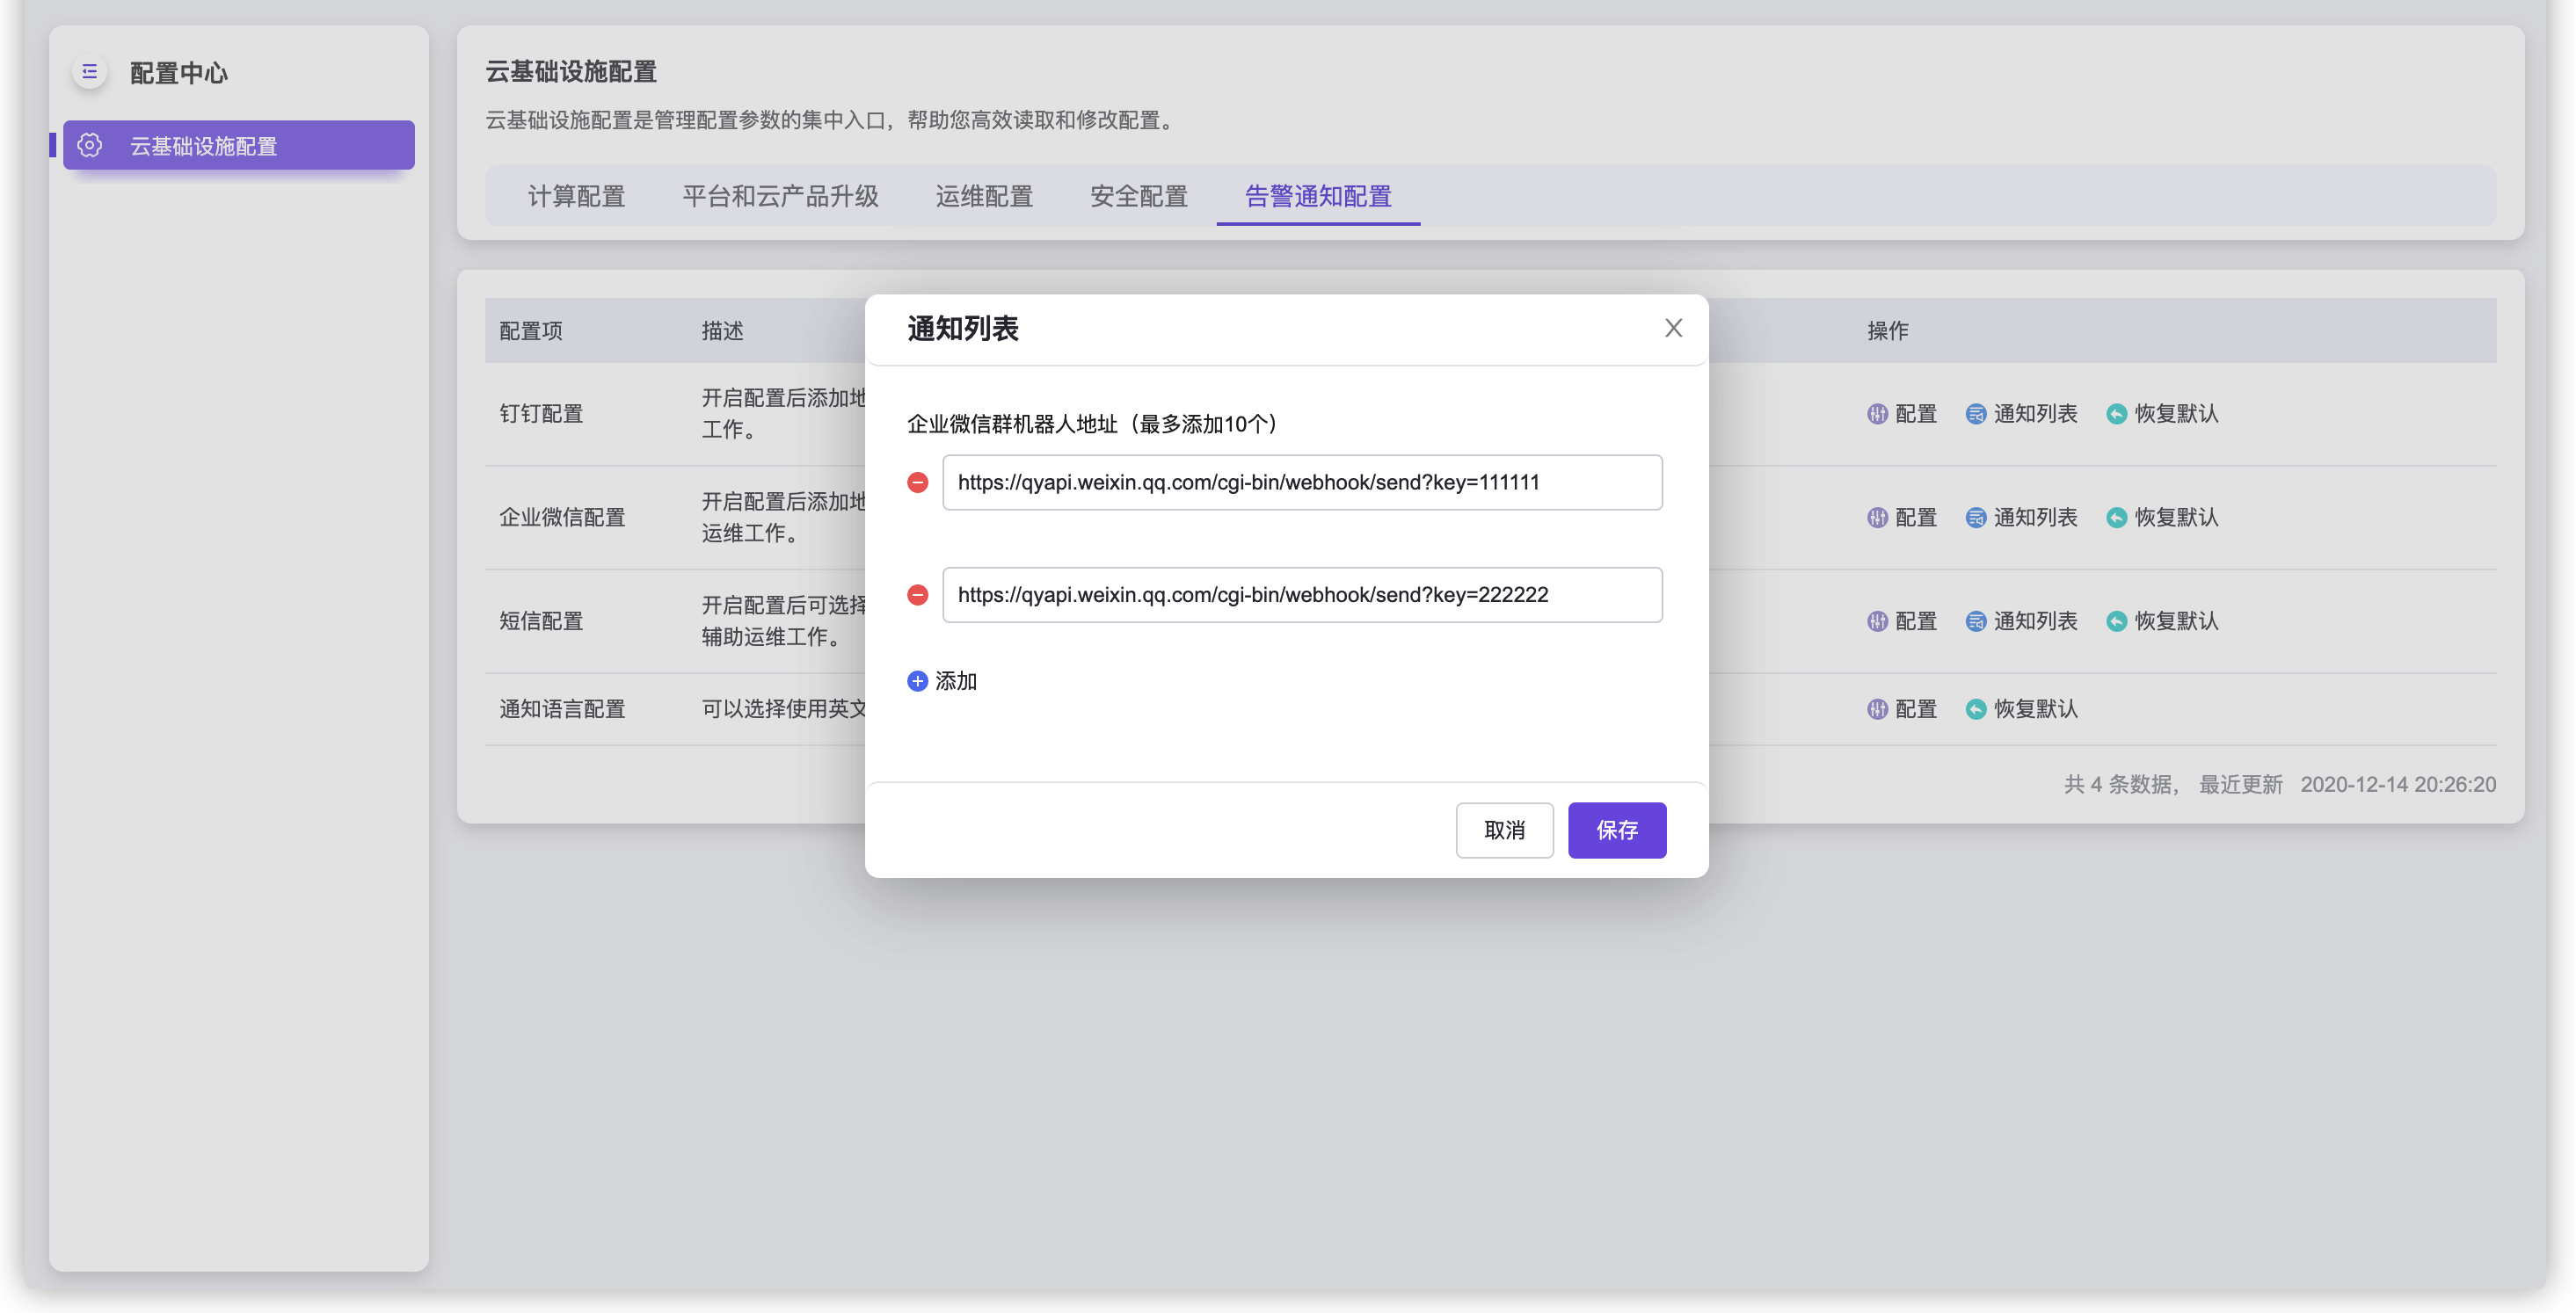Remove the first webhook address key=111111
The image size is (2576, 1313).
pos(917,483)
